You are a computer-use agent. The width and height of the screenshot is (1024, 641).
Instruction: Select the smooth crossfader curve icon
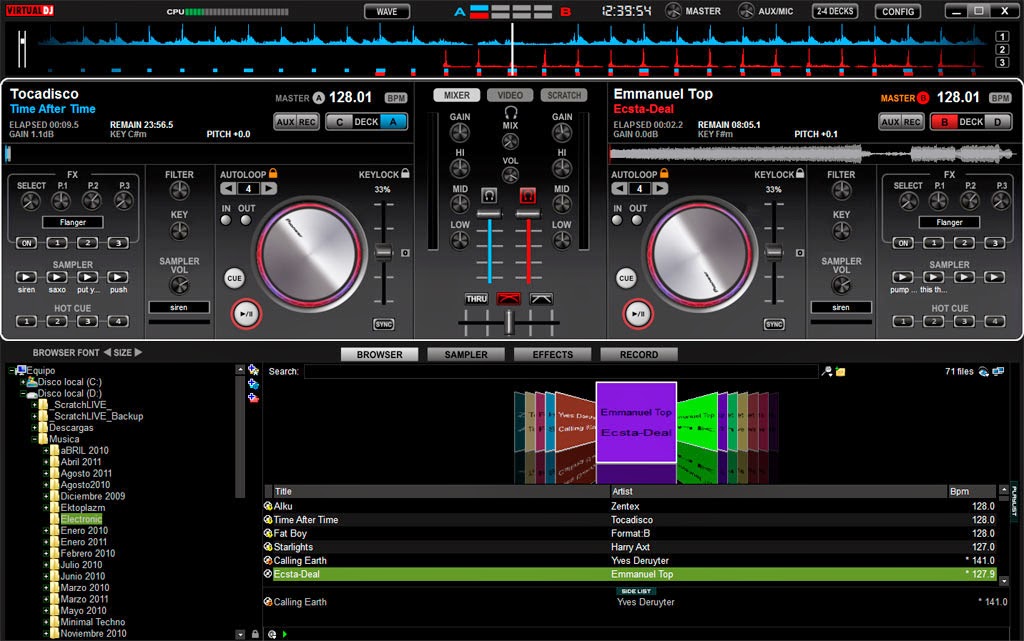541,299
